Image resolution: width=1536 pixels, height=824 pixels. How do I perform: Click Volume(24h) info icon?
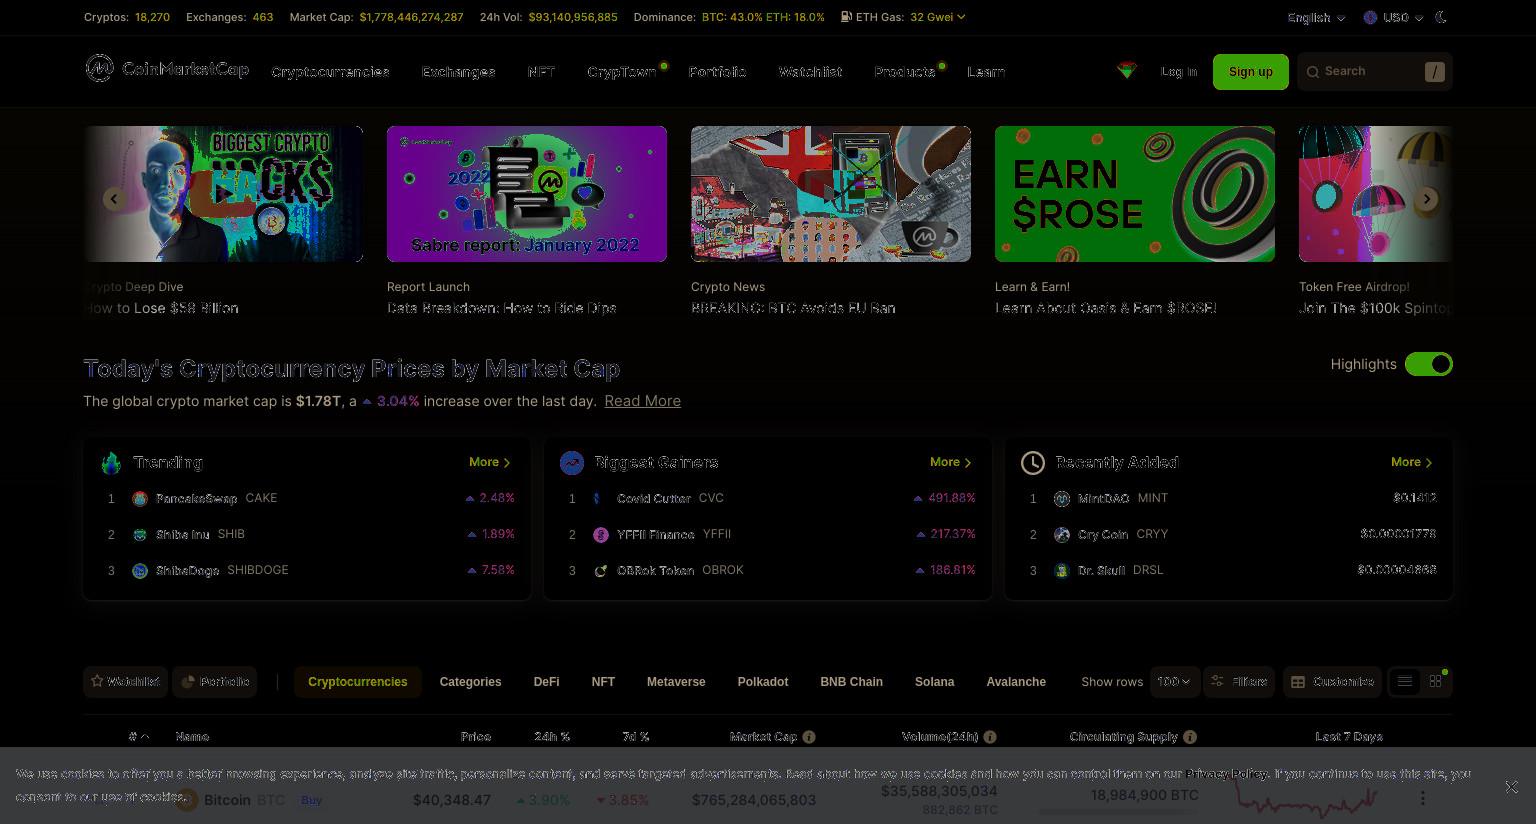coord(990,737)
